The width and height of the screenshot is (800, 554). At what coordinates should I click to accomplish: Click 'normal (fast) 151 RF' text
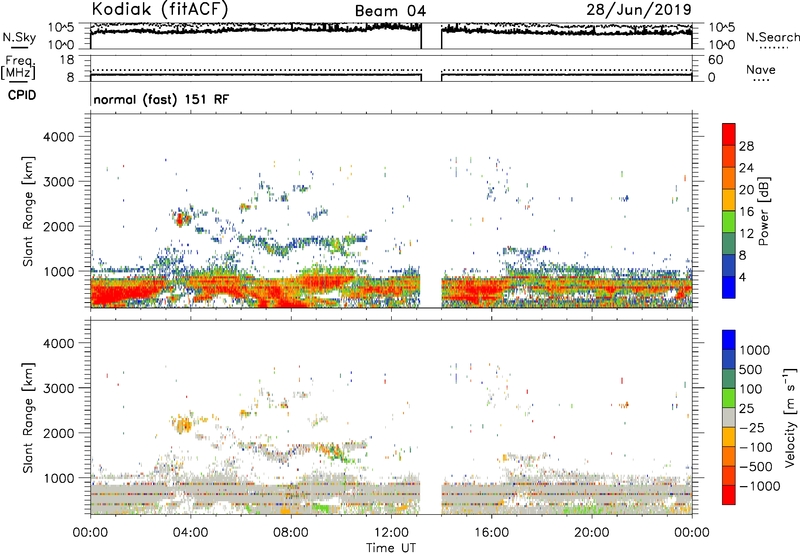161,99
